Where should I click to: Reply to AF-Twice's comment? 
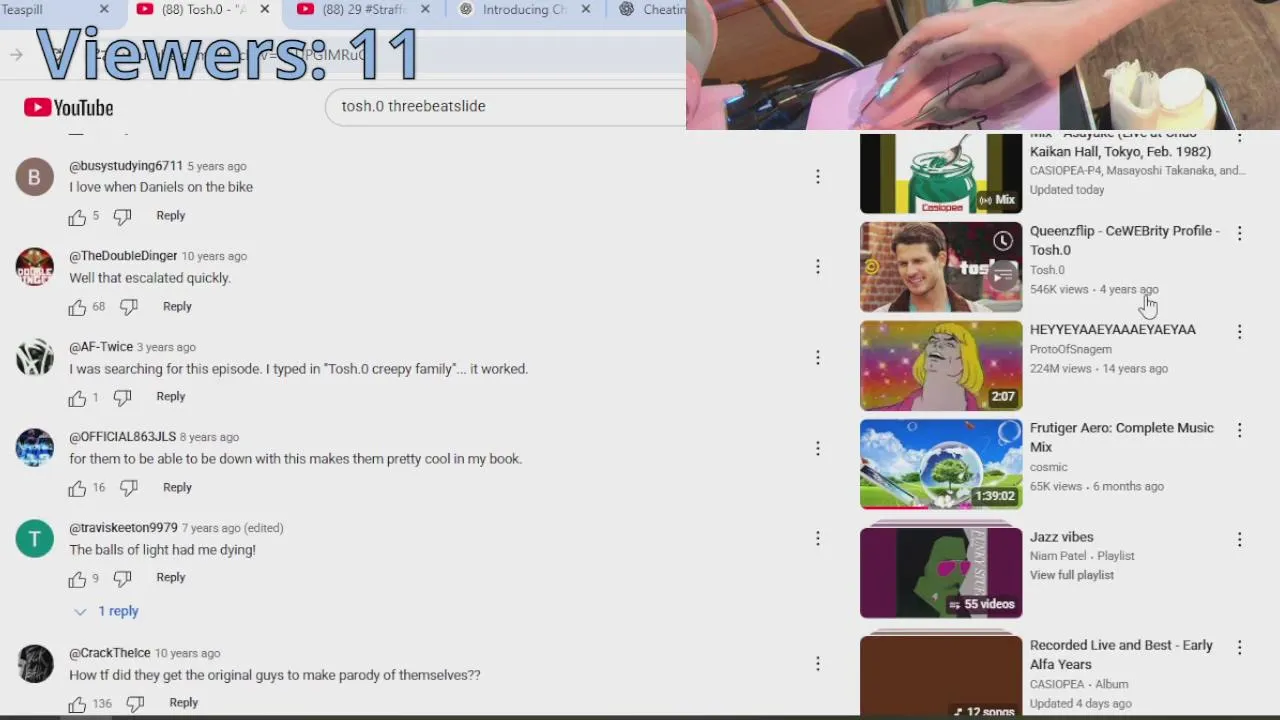click(x=170, y=397)
